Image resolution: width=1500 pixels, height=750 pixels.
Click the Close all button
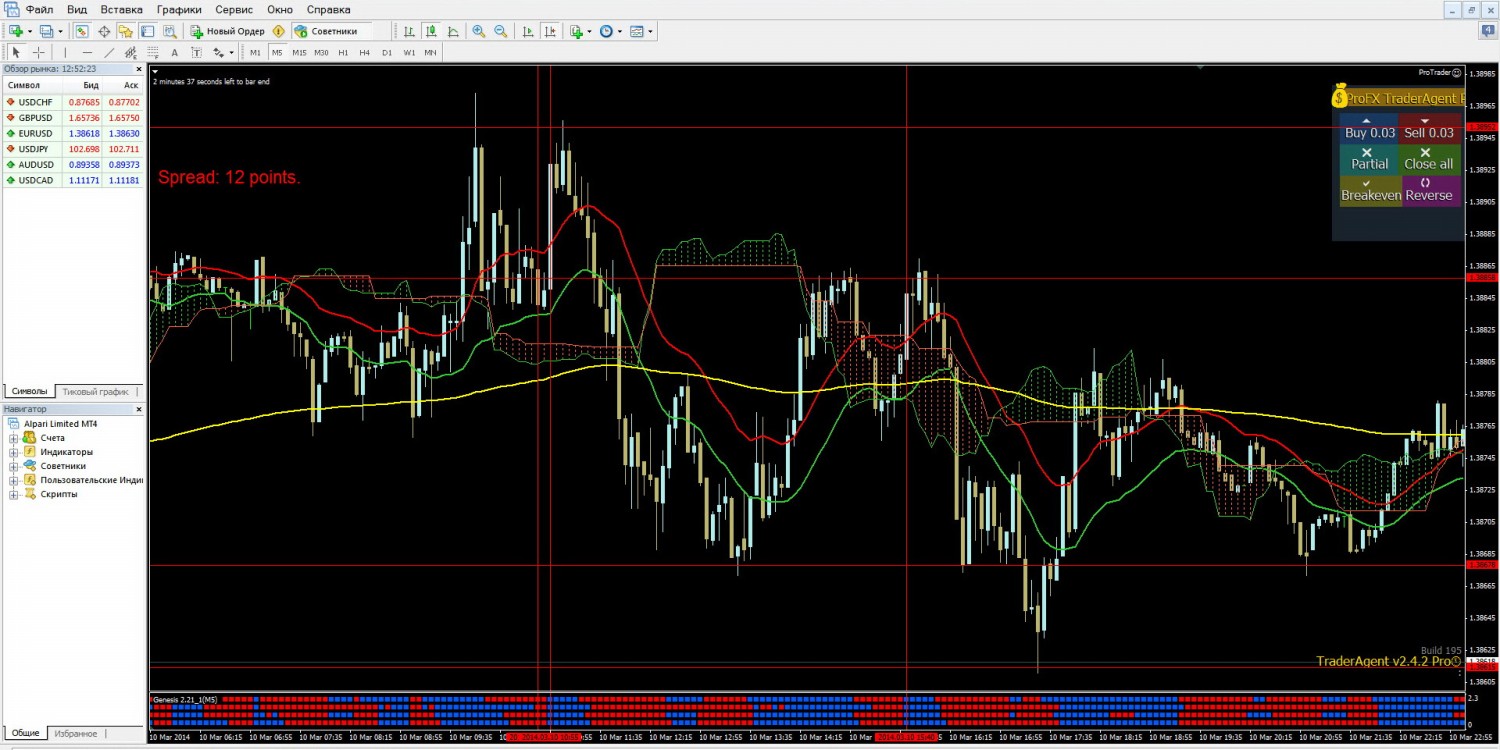pos(1429,160)
